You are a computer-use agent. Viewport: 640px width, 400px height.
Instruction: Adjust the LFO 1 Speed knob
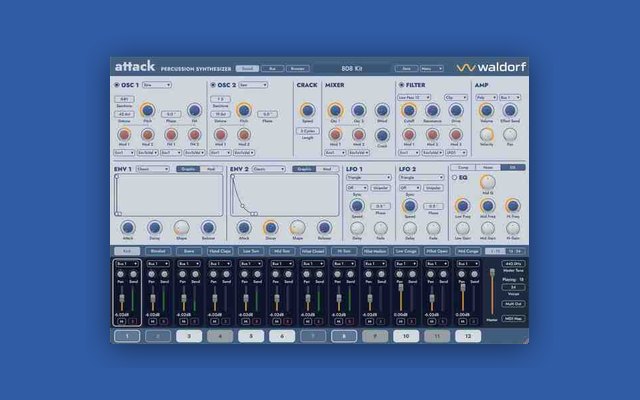point(357,206)
